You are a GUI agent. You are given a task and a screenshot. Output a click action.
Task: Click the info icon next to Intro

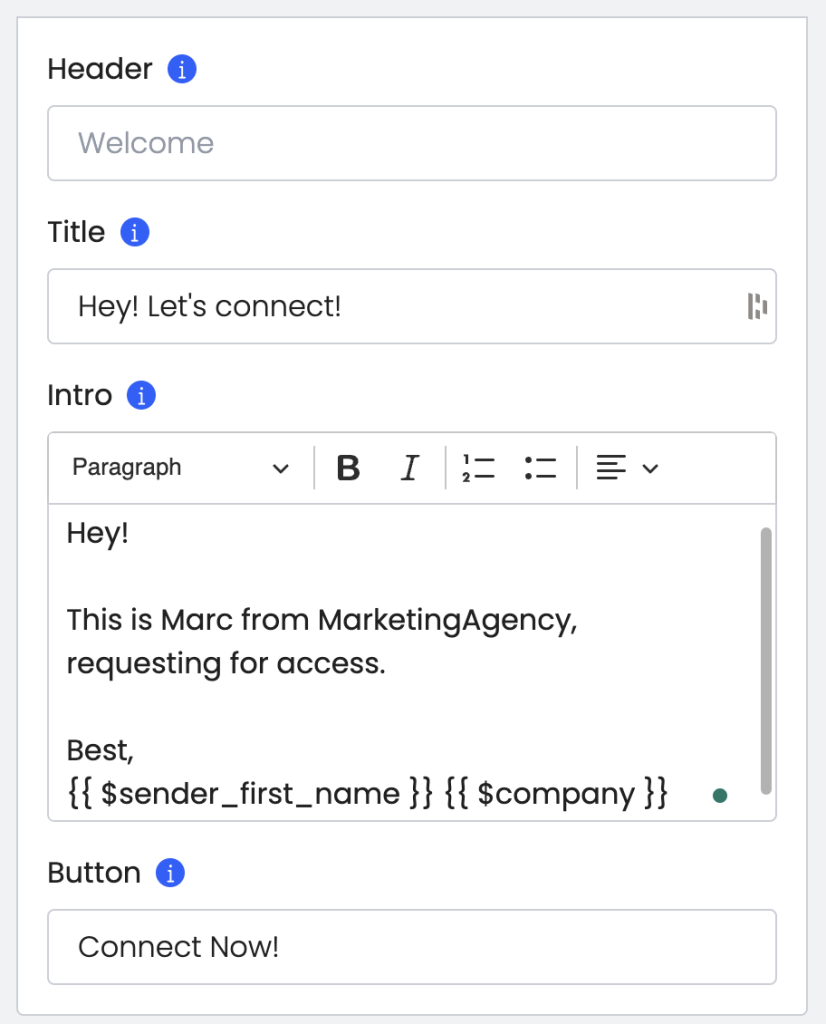pyautogui.click(x=142, y=396)
